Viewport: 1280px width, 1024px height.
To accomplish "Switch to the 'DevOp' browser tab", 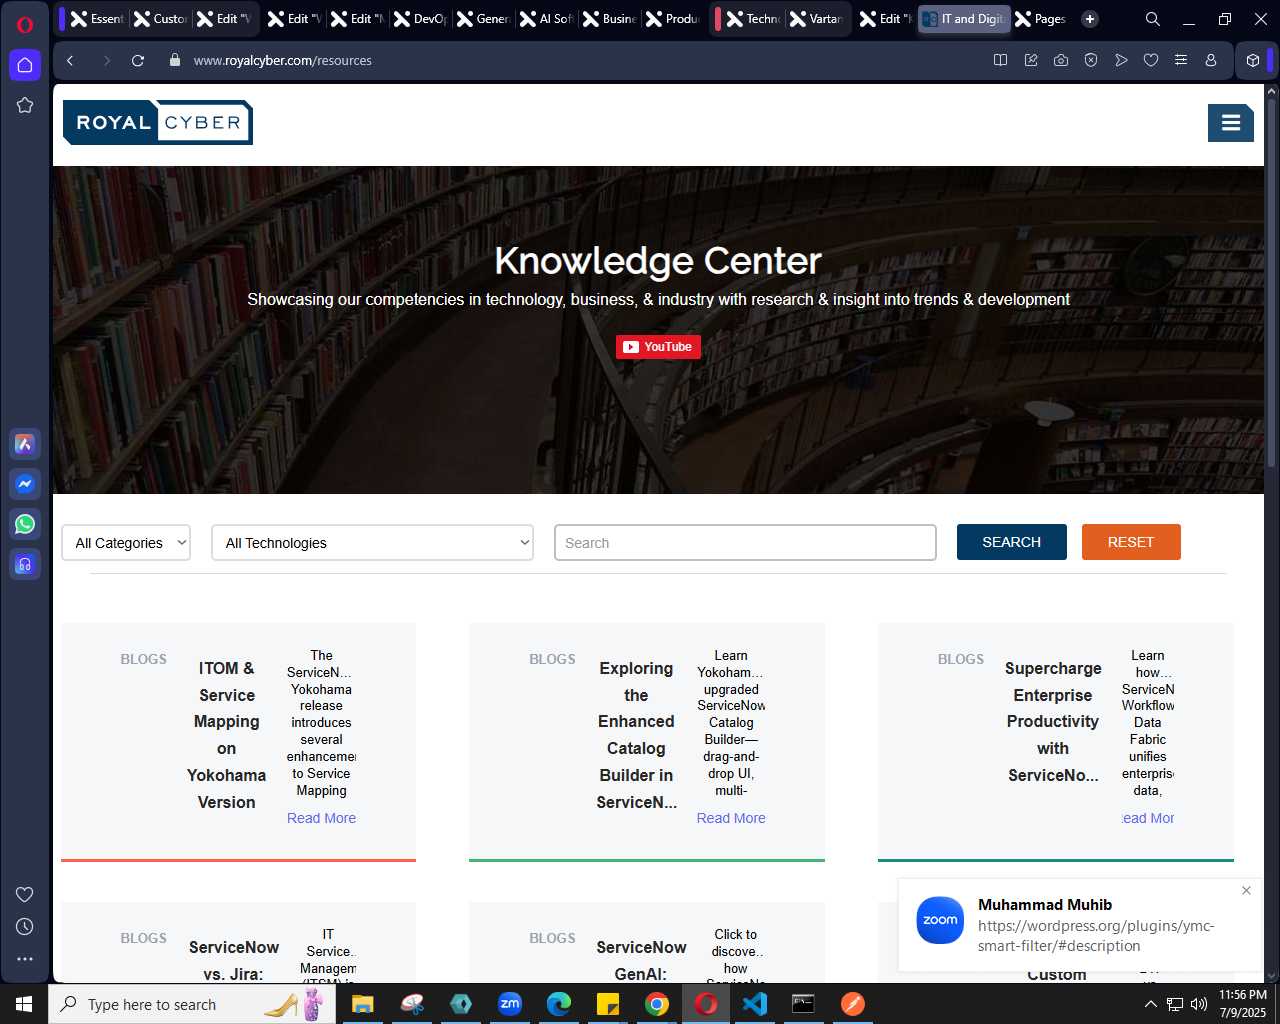I will pyautogui.click(x=420, y=19).
